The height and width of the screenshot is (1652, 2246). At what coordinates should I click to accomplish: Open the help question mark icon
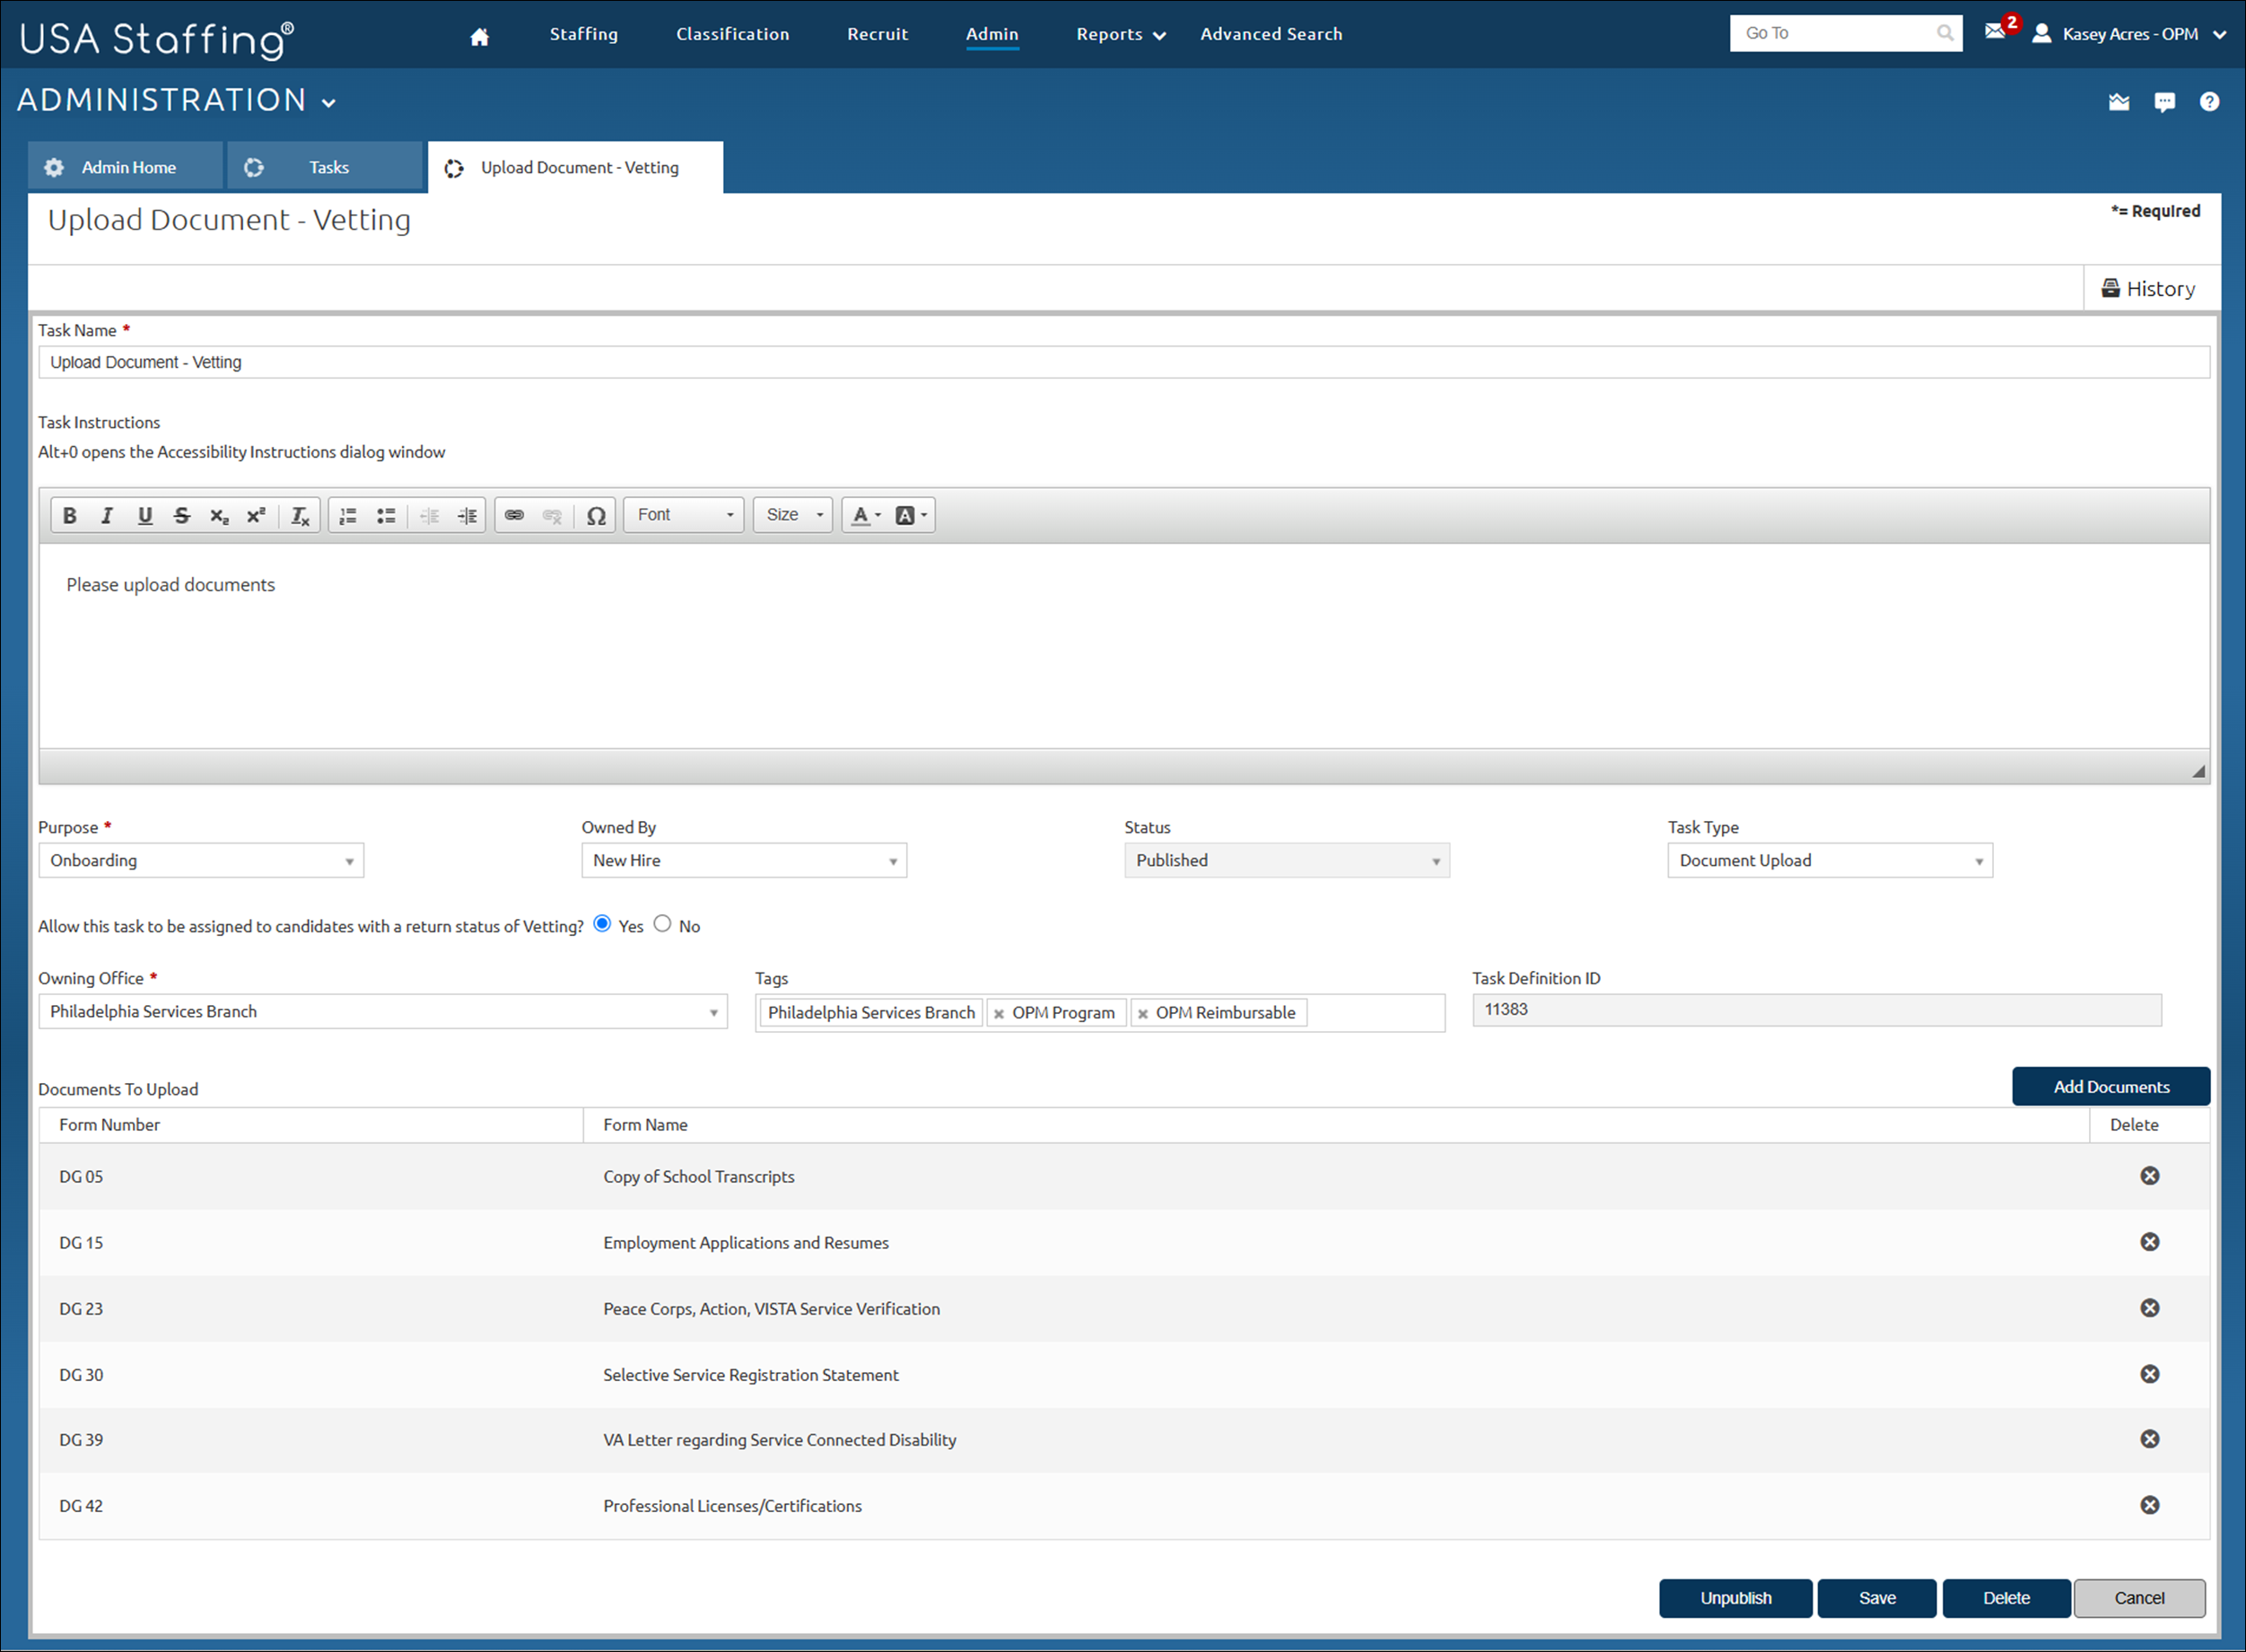tap(2210, 102)
